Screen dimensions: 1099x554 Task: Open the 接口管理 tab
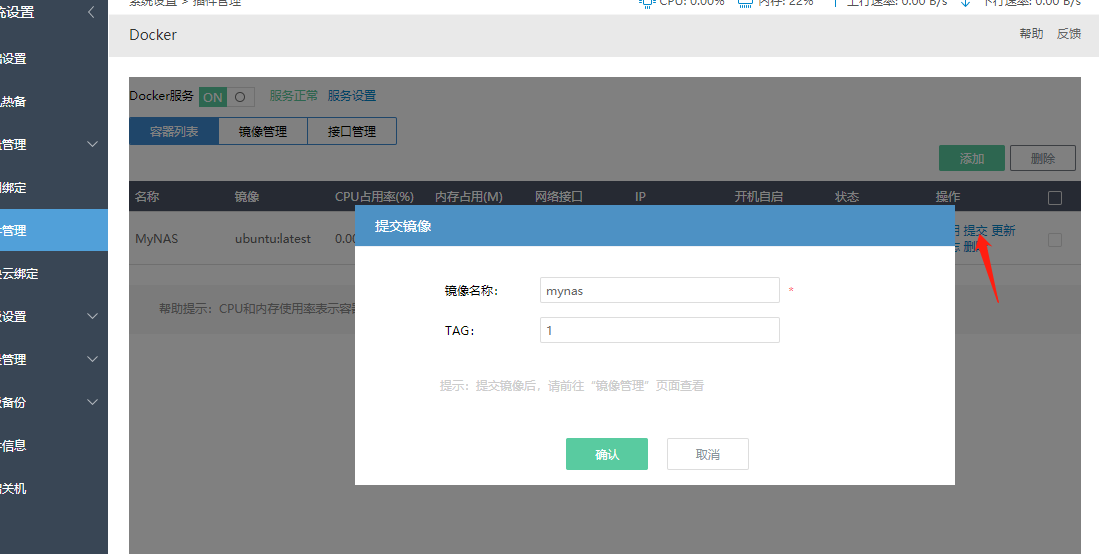352,131
